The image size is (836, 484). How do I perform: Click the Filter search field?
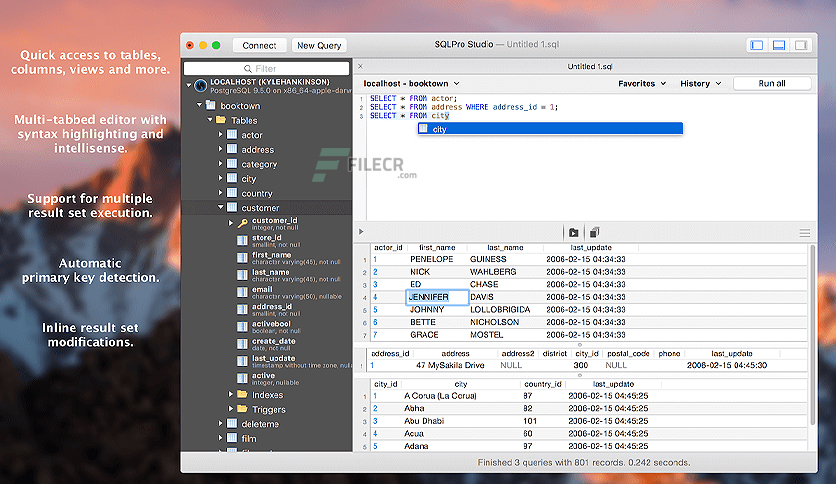267,68
